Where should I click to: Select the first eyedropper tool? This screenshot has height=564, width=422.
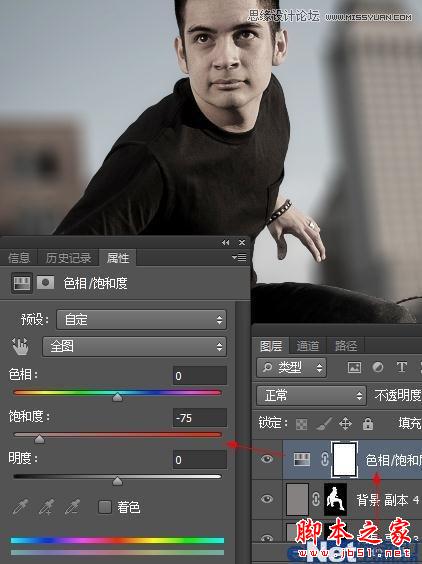pyautogui.click(x=21, y=507)
